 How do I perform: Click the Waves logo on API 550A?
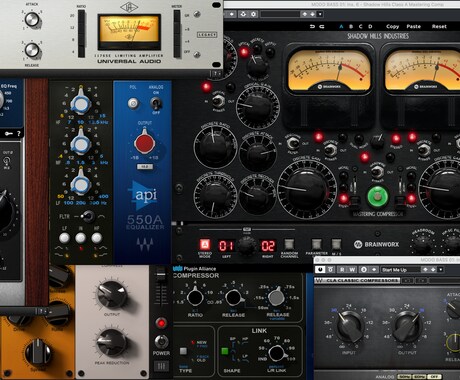pos(145,245)
